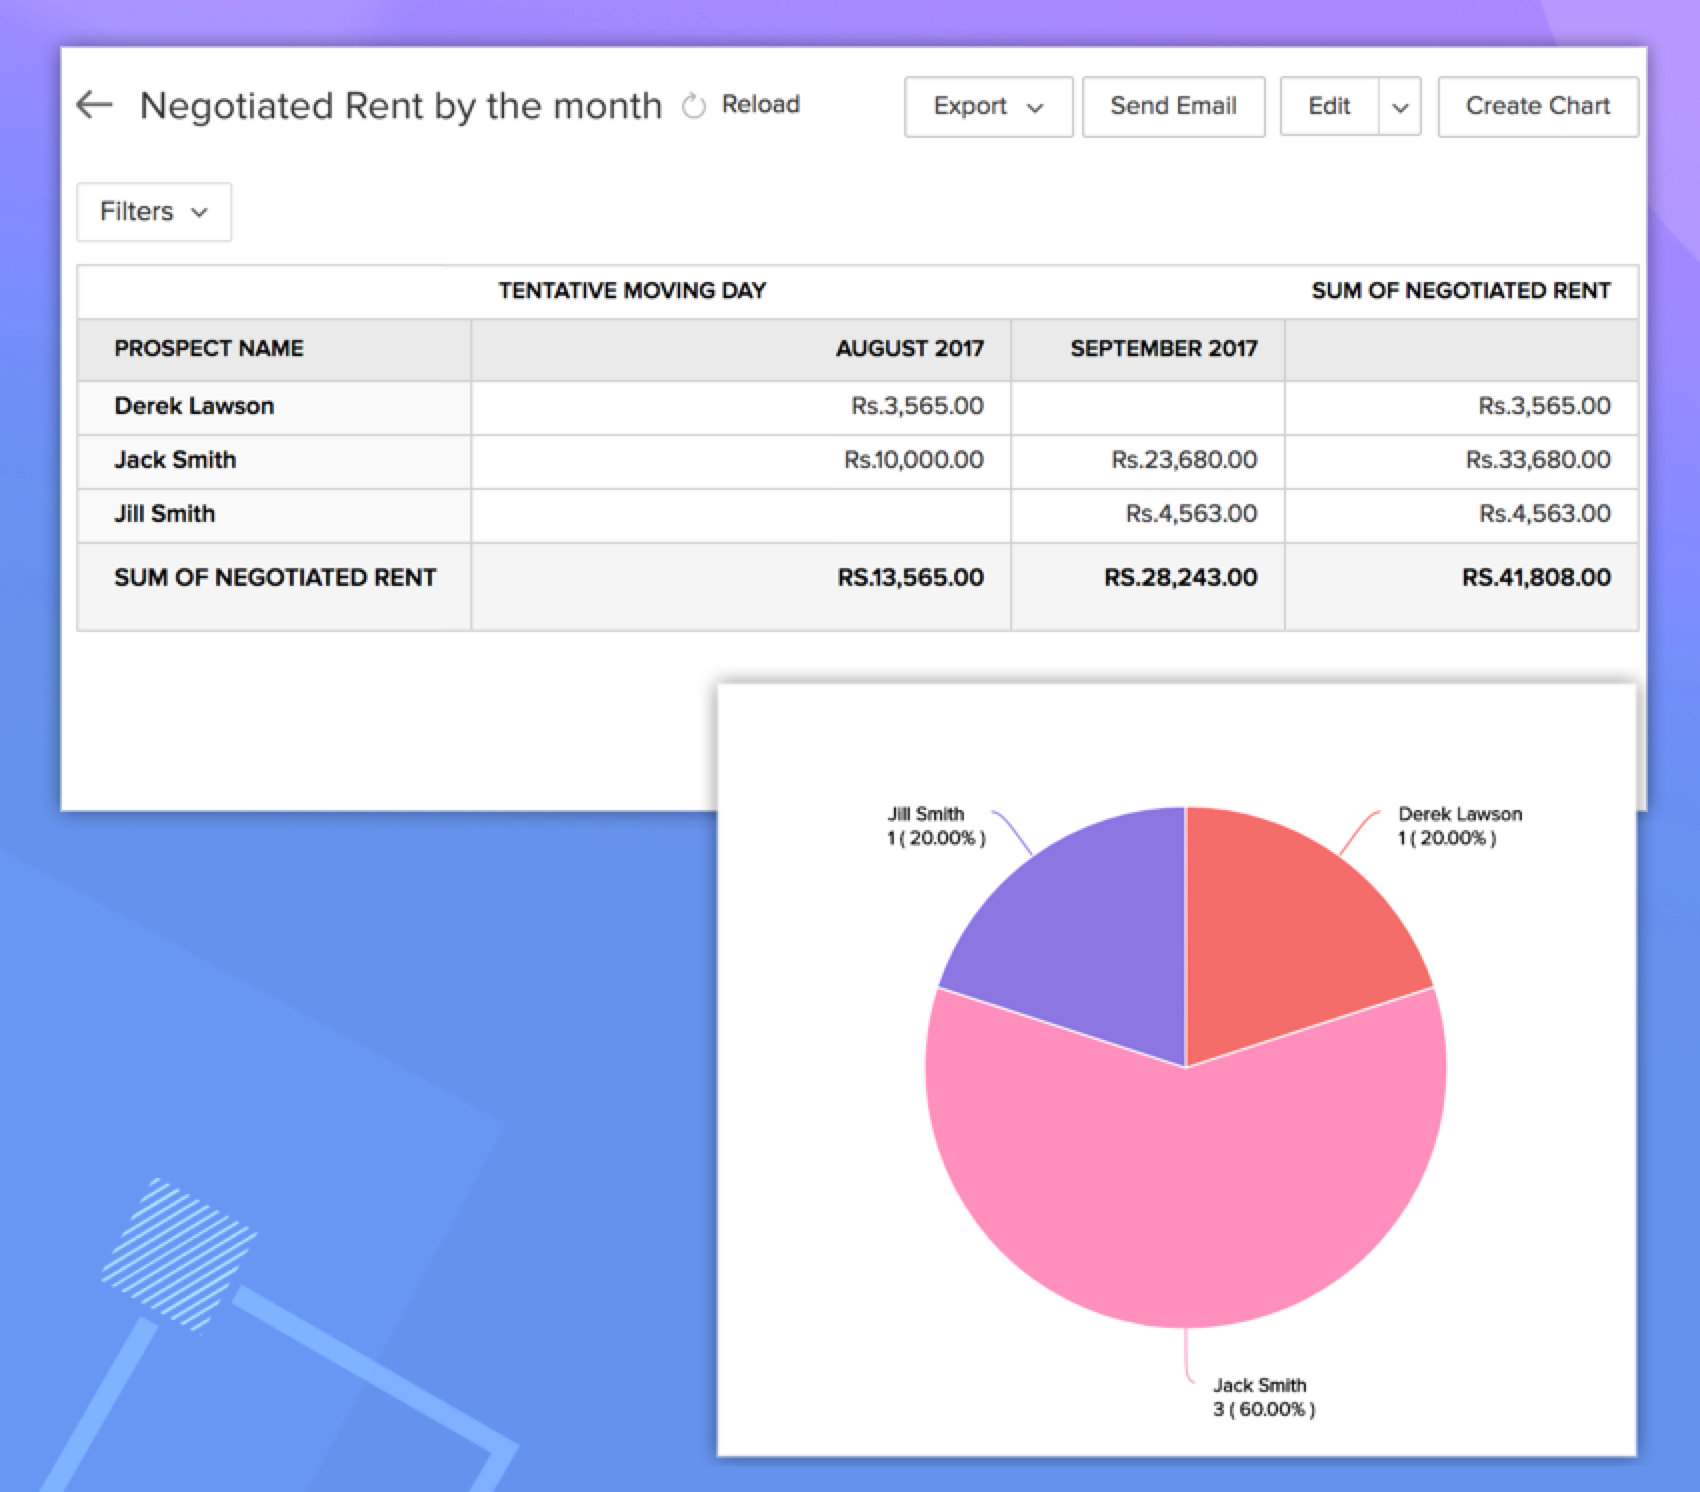Open the Export dropdown

tap(987, 106)
